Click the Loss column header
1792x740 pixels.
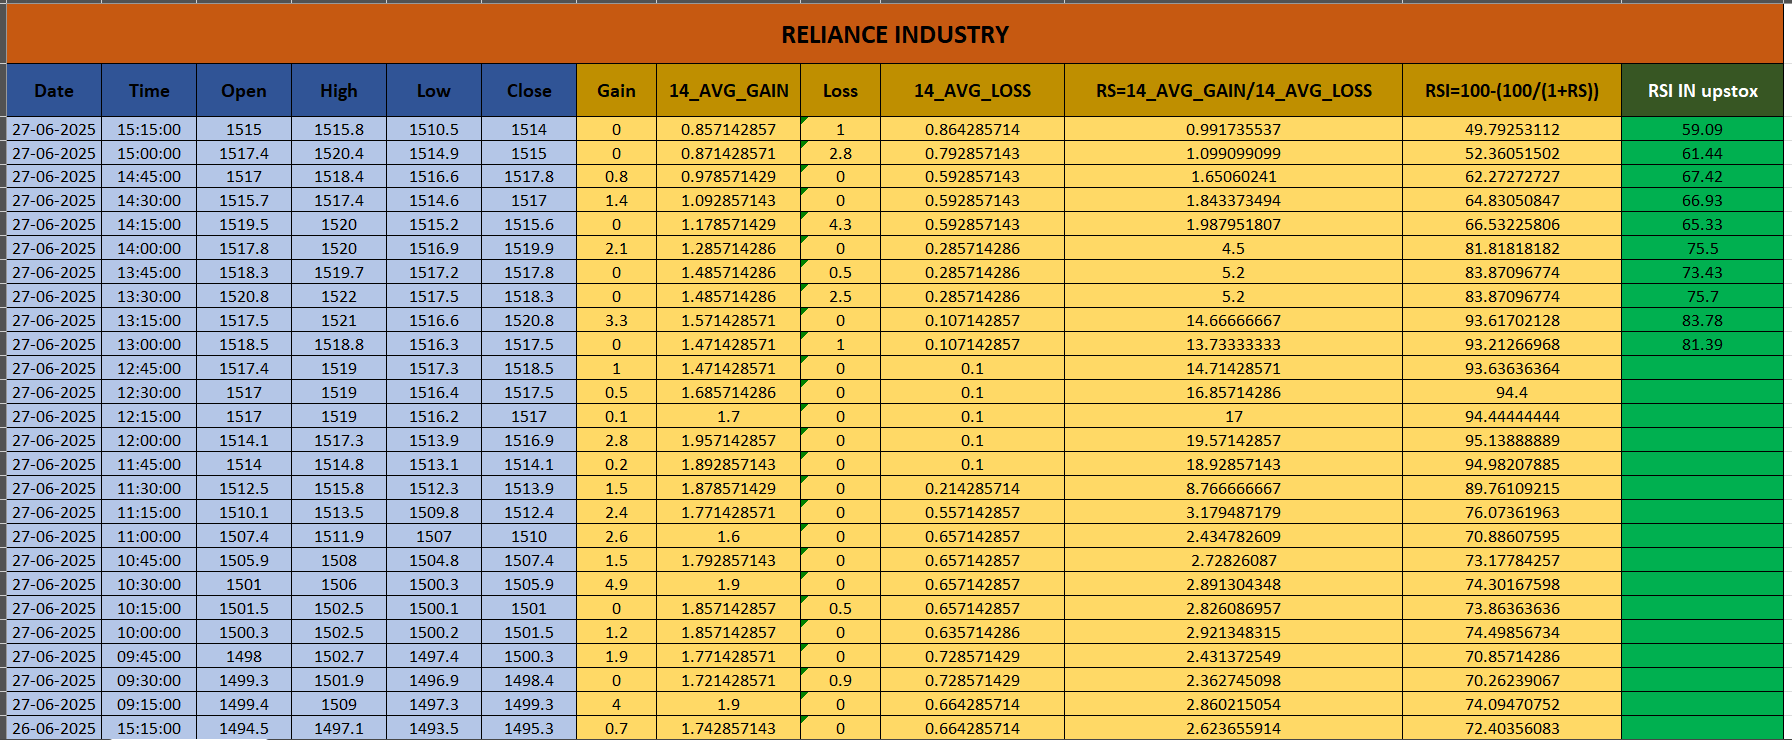pos(840,91)
